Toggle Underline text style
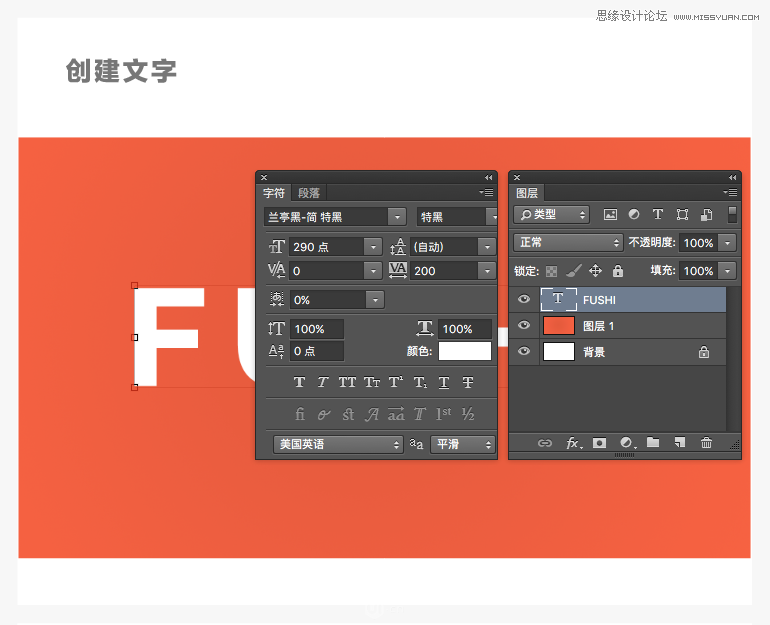Screen dimensions: 770x625 pos(444,382)
